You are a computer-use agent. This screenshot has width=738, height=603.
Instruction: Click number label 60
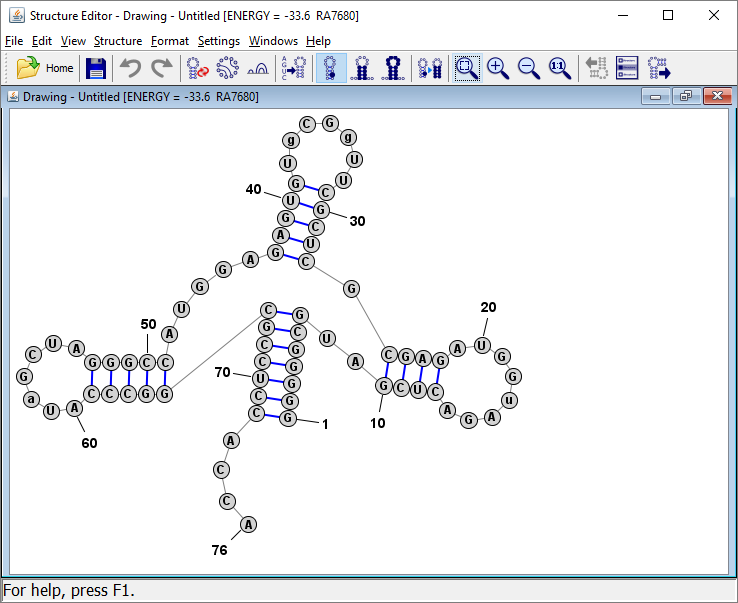click(x=89, y=443)
